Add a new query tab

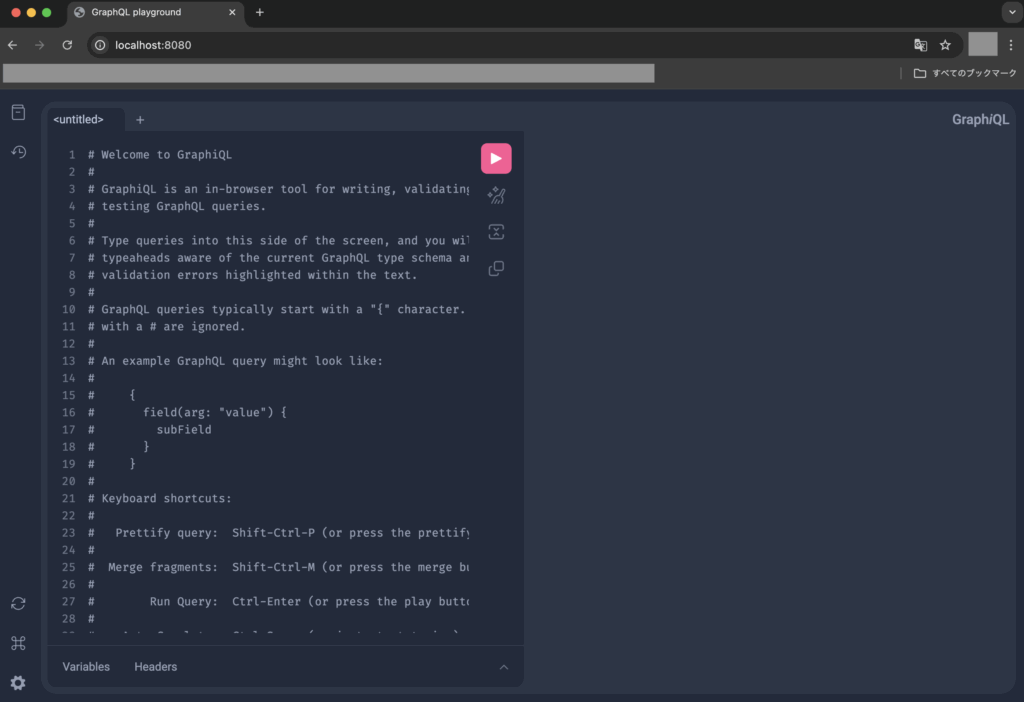click(x=140, y=120)
